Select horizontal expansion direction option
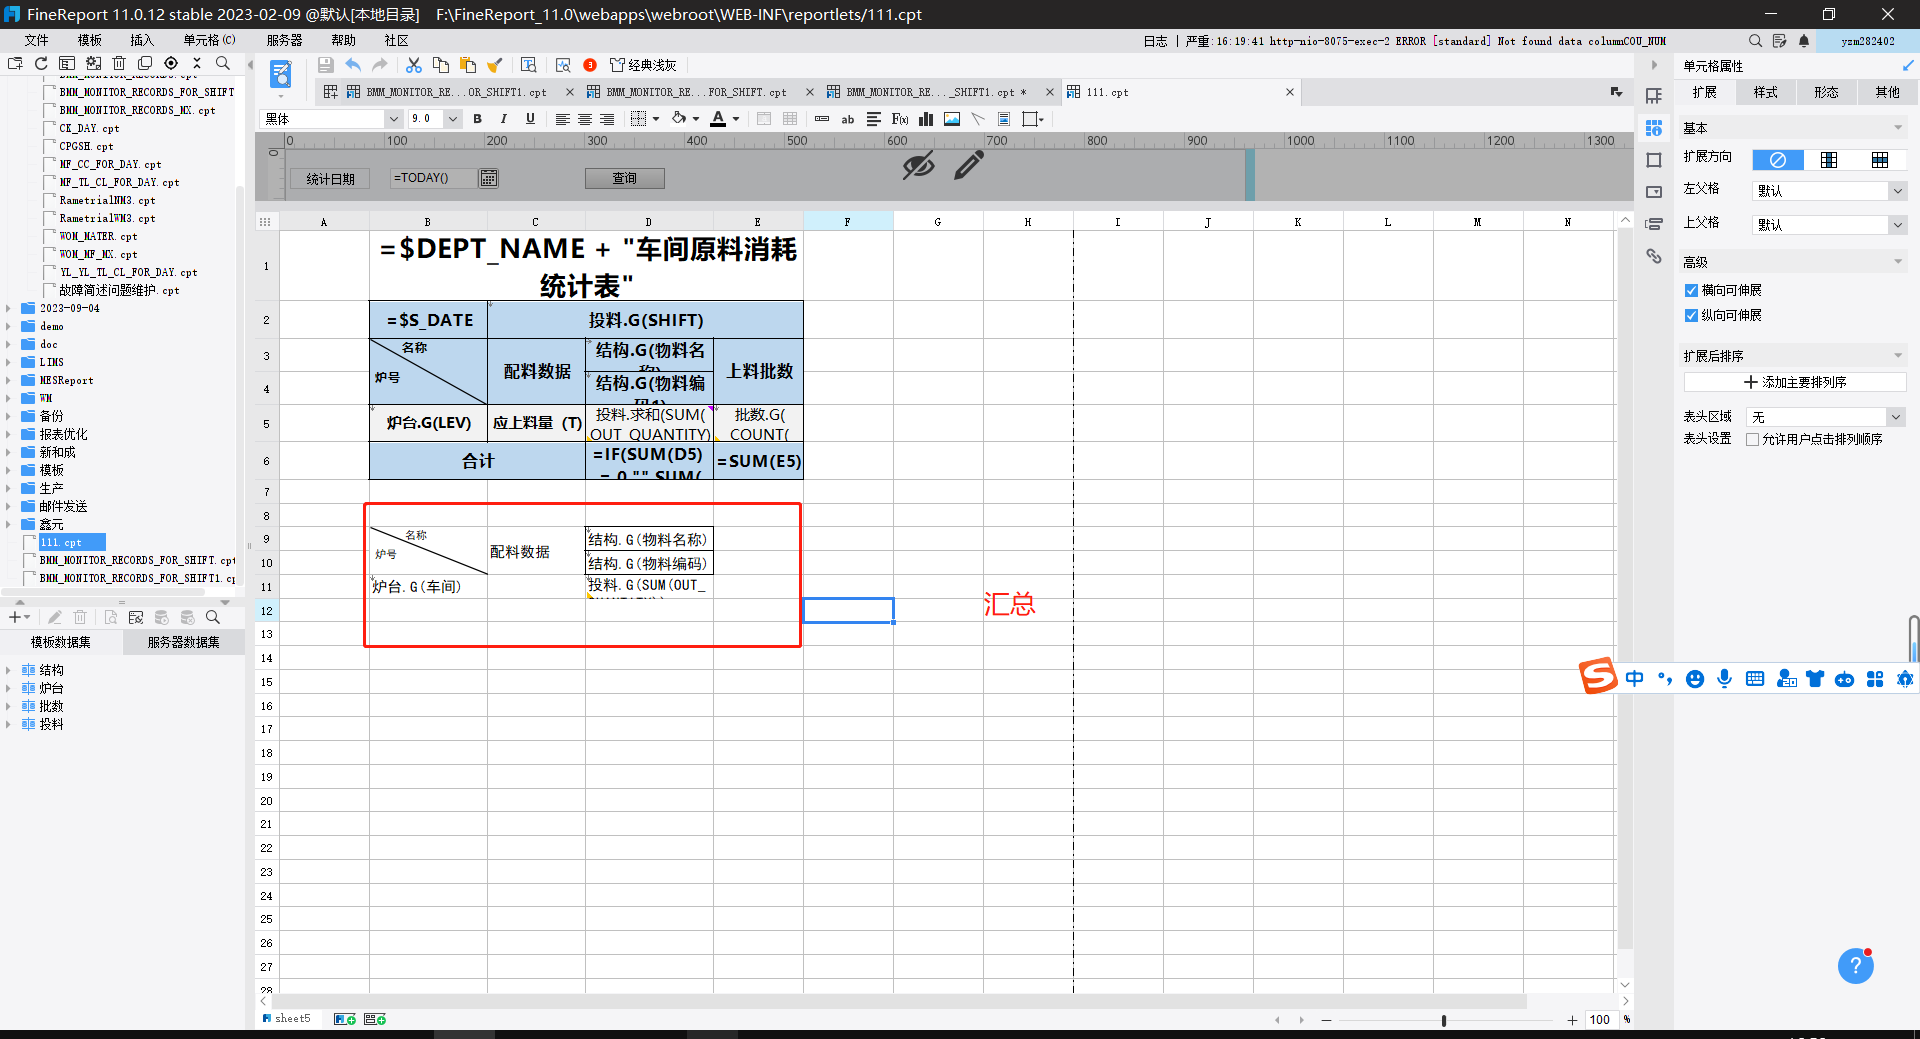The height and width of the screenshot is (1039, 1920). pos(1880,160)
